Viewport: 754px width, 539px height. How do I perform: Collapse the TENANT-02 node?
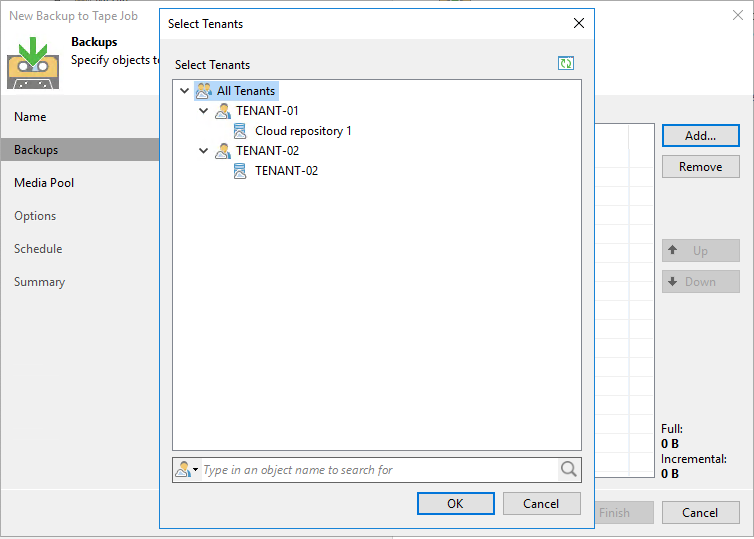coord(203,151)
